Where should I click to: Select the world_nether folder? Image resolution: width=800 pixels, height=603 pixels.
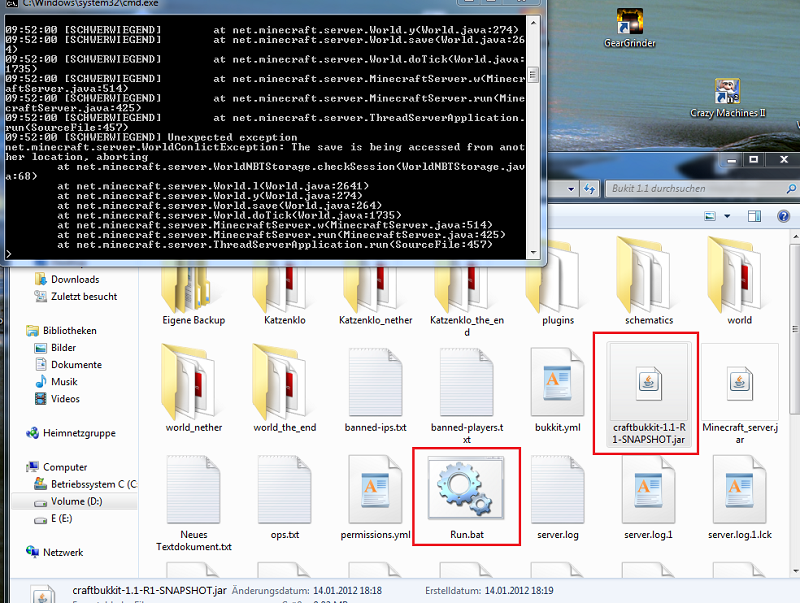point(194,389)
